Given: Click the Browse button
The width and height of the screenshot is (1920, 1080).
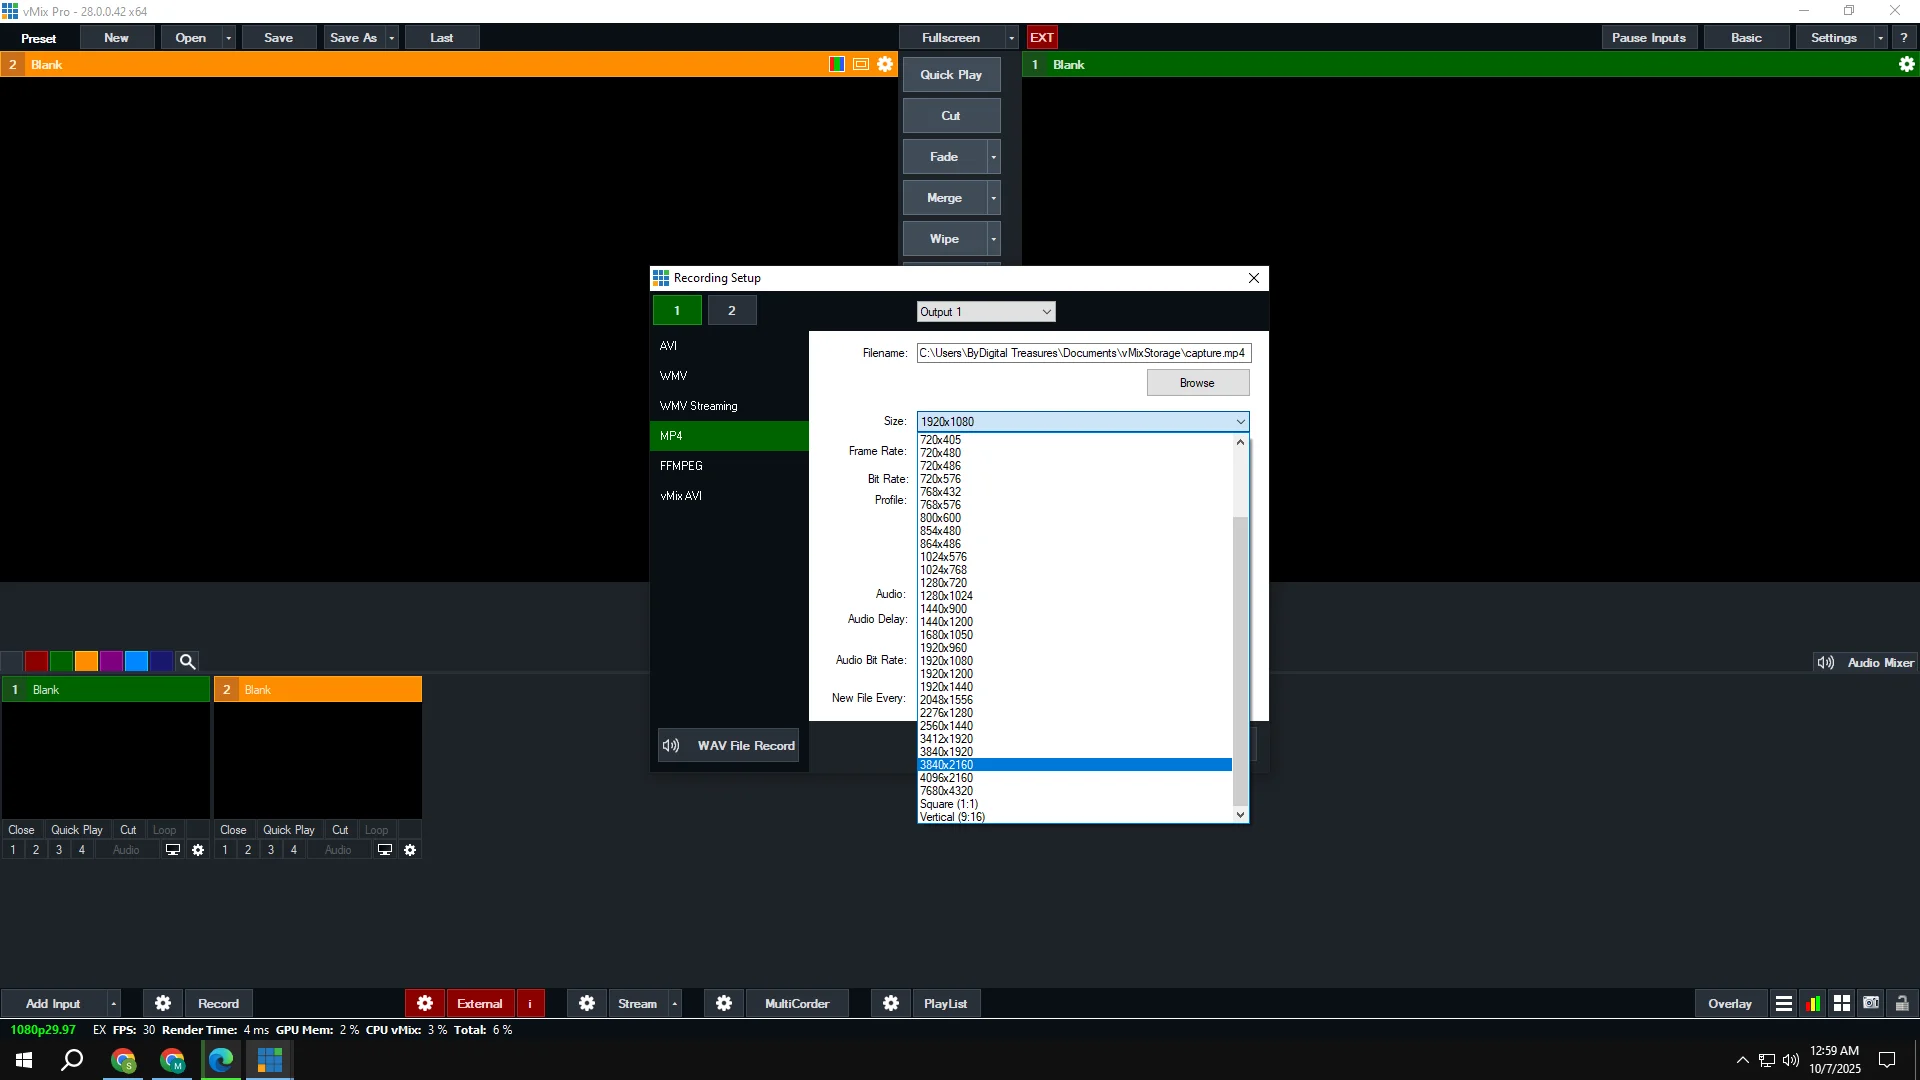Looking at the screenshot, I should (1197, 383).
